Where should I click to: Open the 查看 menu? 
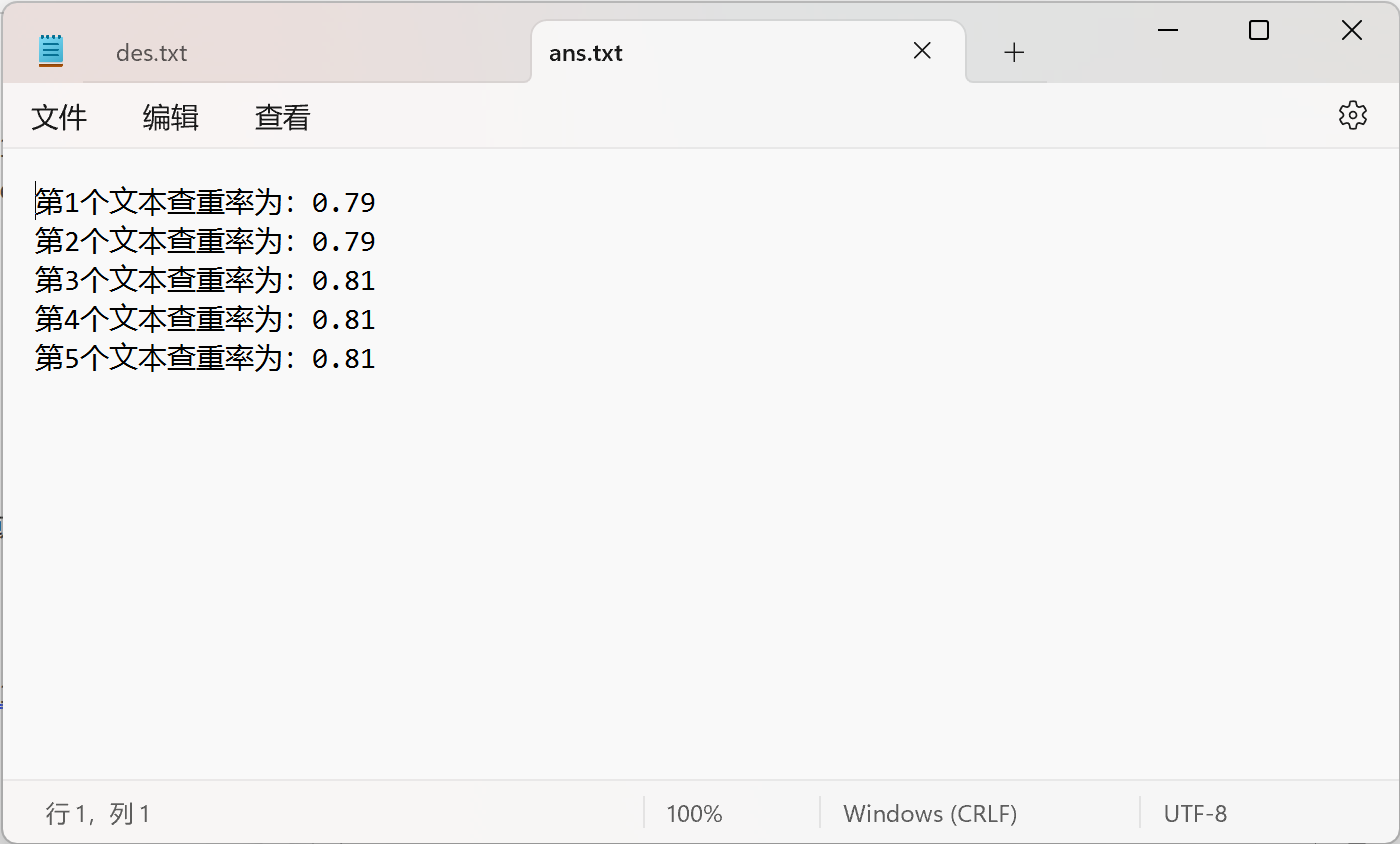click(283, 118)
